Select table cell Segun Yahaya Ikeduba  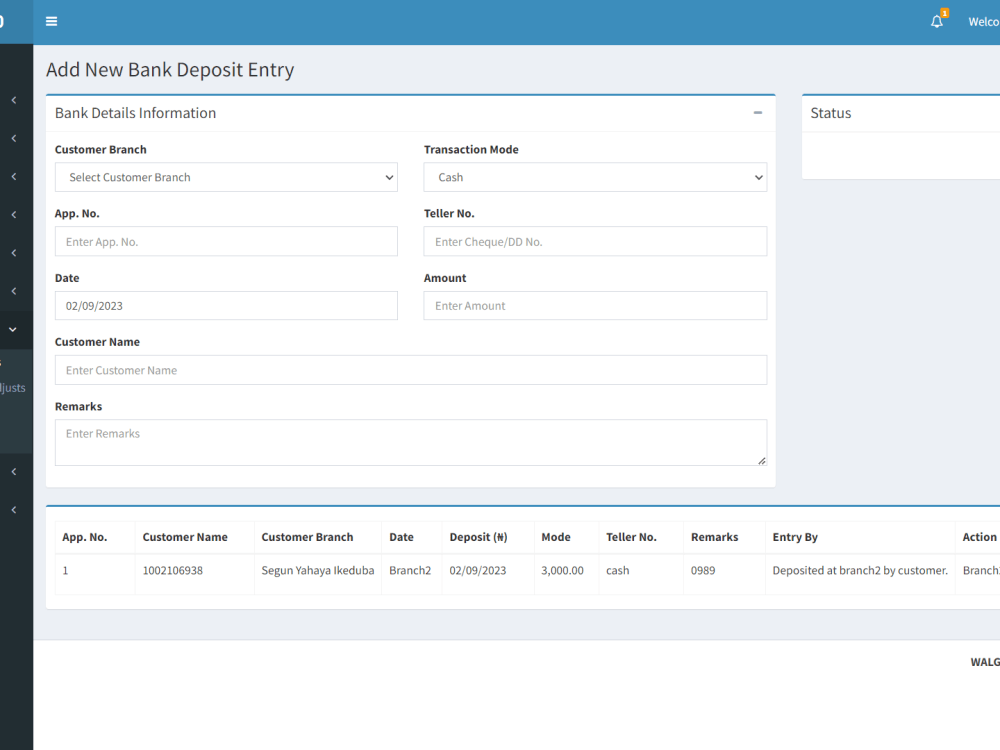pos(318,571)
